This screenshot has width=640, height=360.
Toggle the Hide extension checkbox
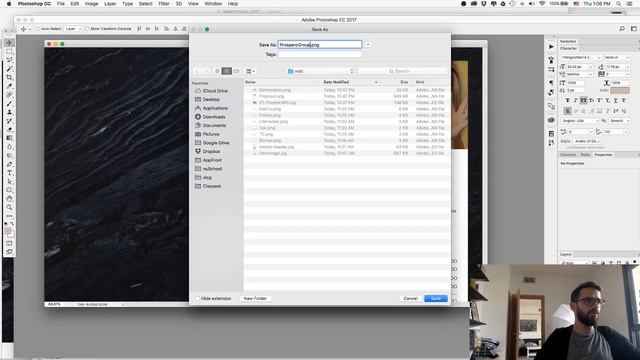coord(197,298)
